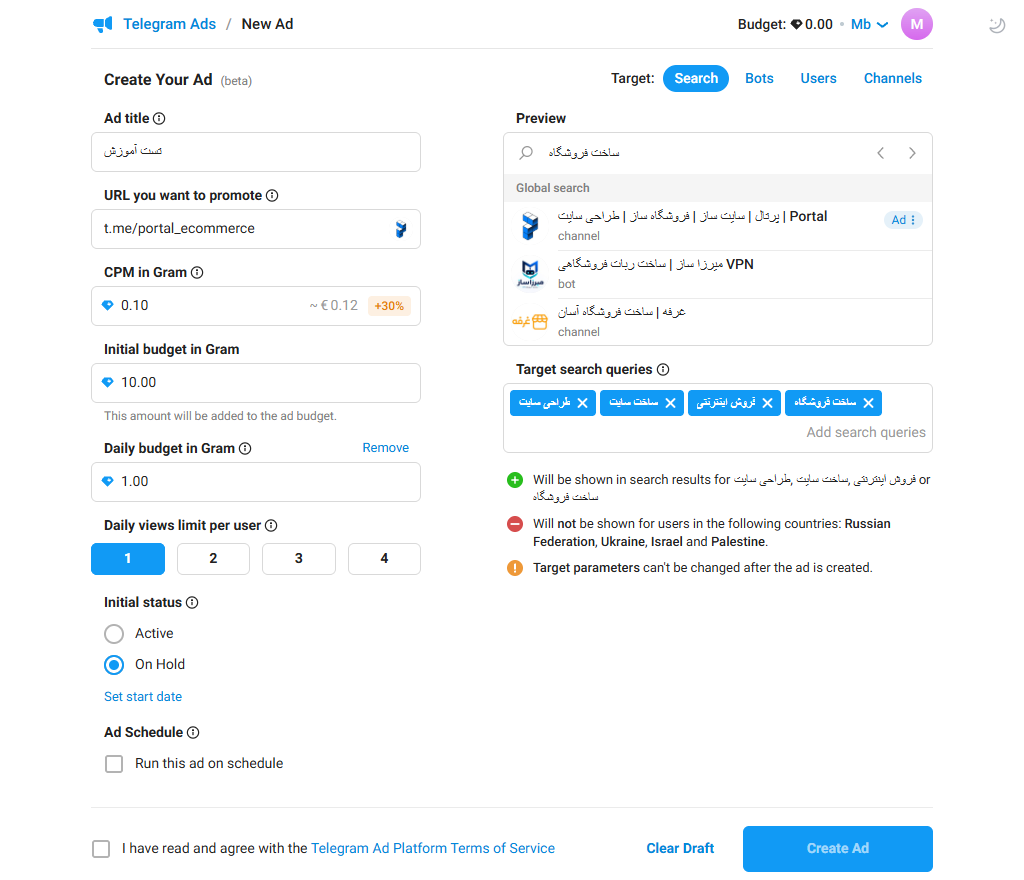The height and width of the screenshot is (880, 1024).
Task: Click the +30% CPM suggestion badge
Action: 389,306
